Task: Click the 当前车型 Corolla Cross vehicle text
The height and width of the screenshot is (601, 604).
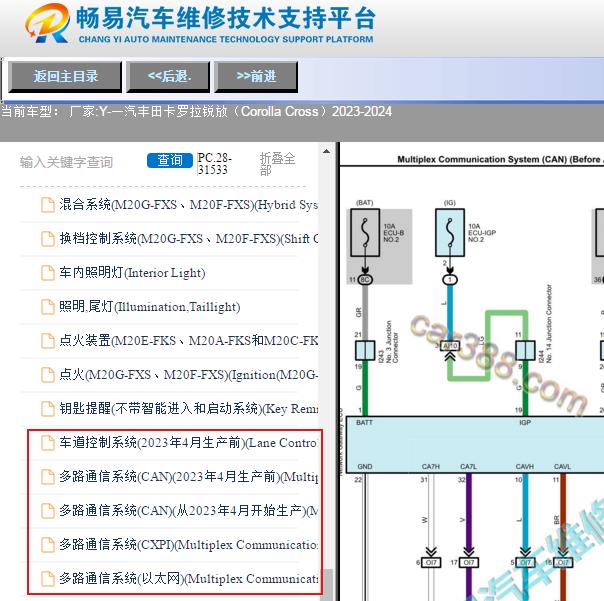Action: [x=196, y=112]
